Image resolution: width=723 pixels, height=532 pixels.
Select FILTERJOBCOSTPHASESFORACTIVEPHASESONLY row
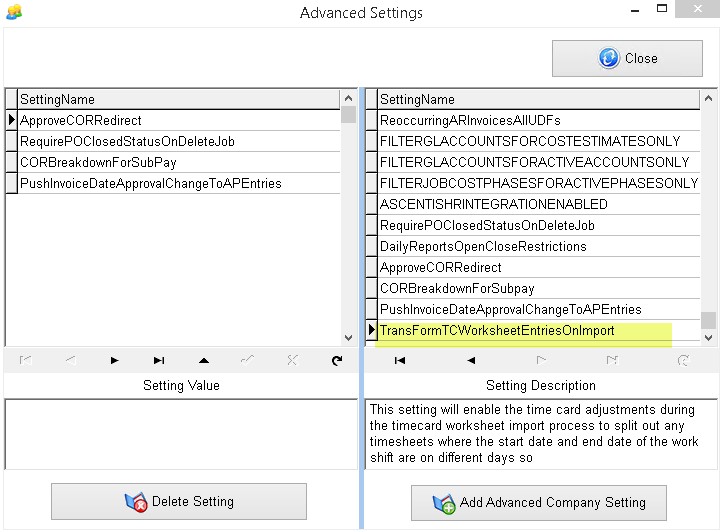[x=539, y=183]
